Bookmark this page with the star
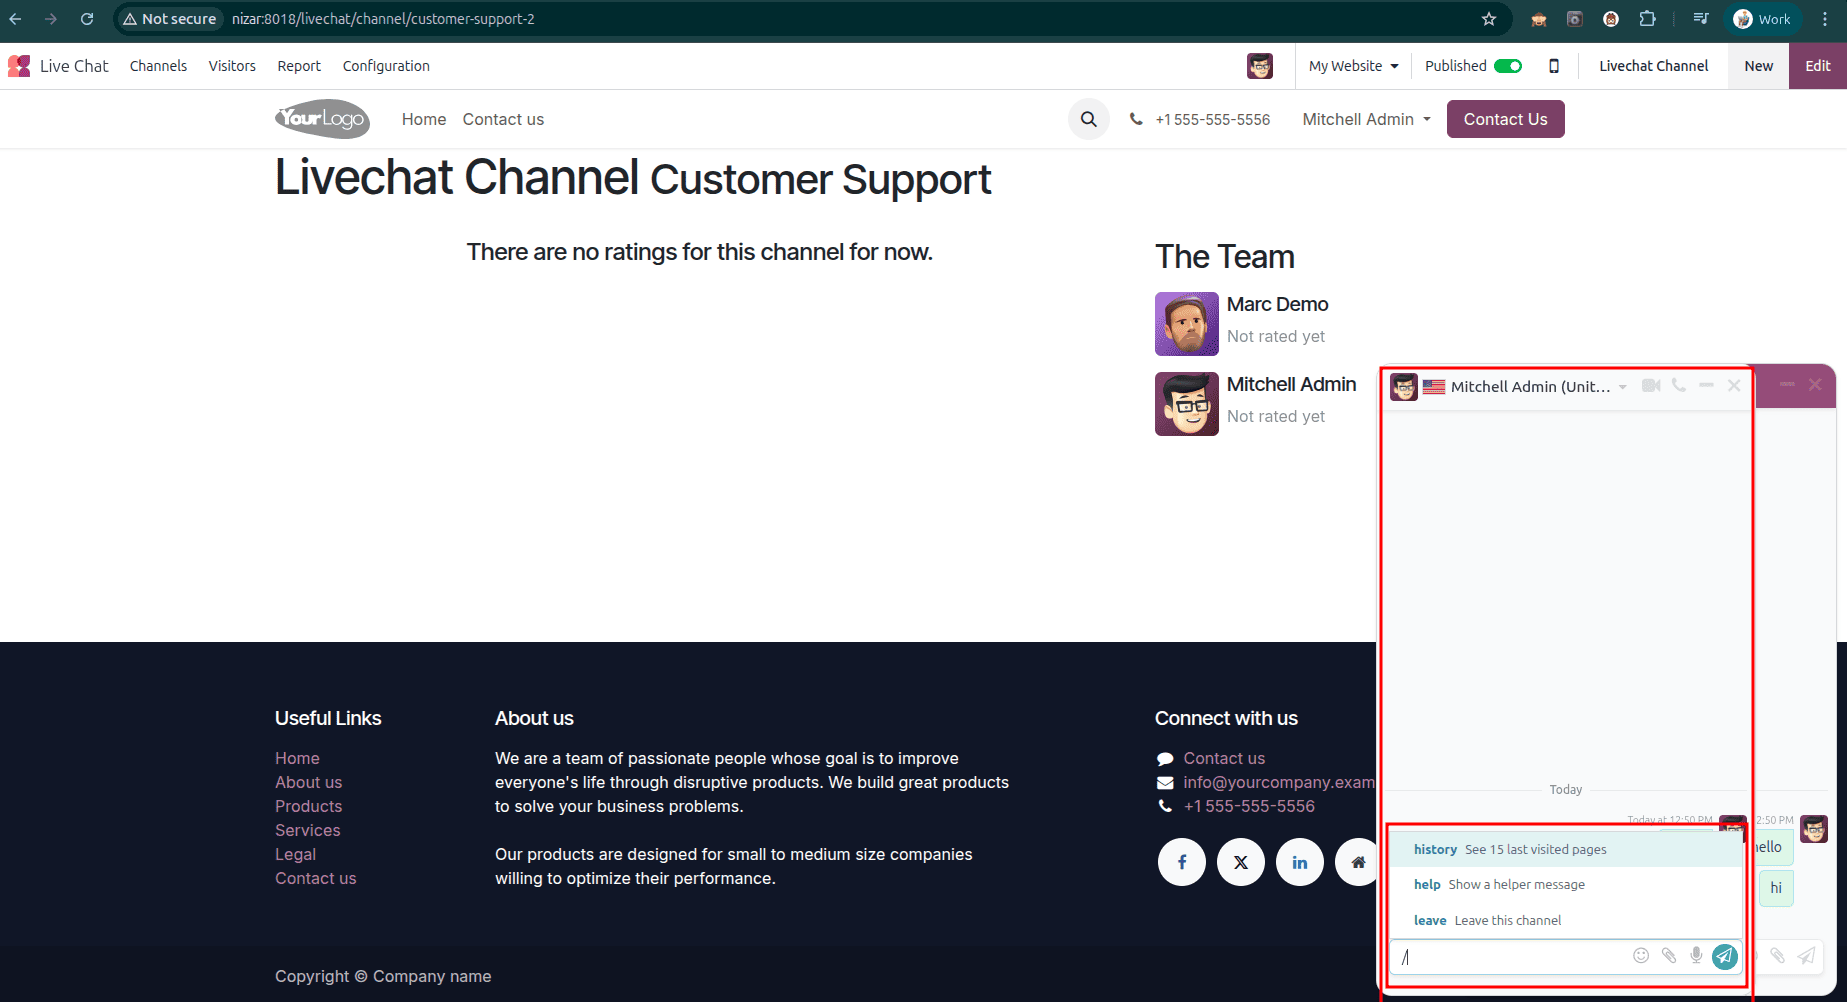The image size is (1847, 1002). 1489,18
